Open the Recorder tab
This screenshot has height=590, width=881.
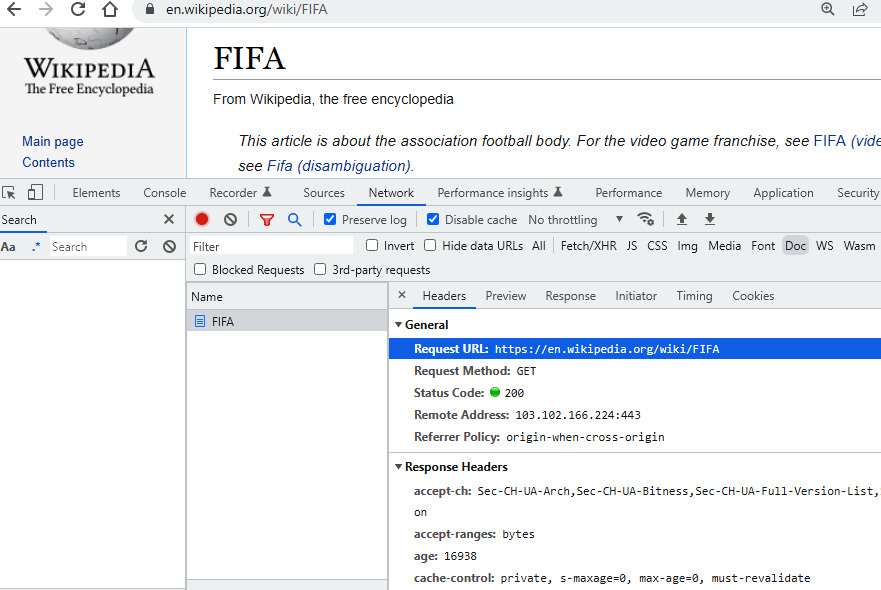(x=240, y=193)
